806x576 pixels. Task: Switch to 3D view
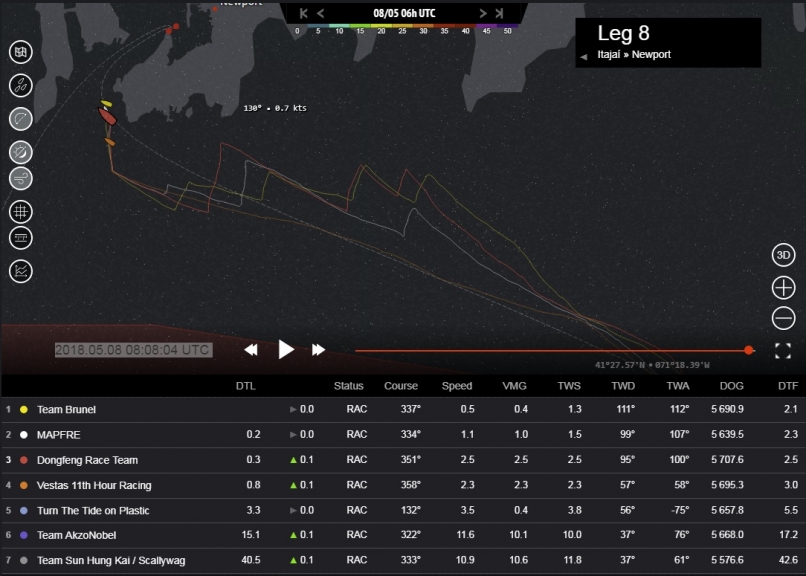pos(783,255)
